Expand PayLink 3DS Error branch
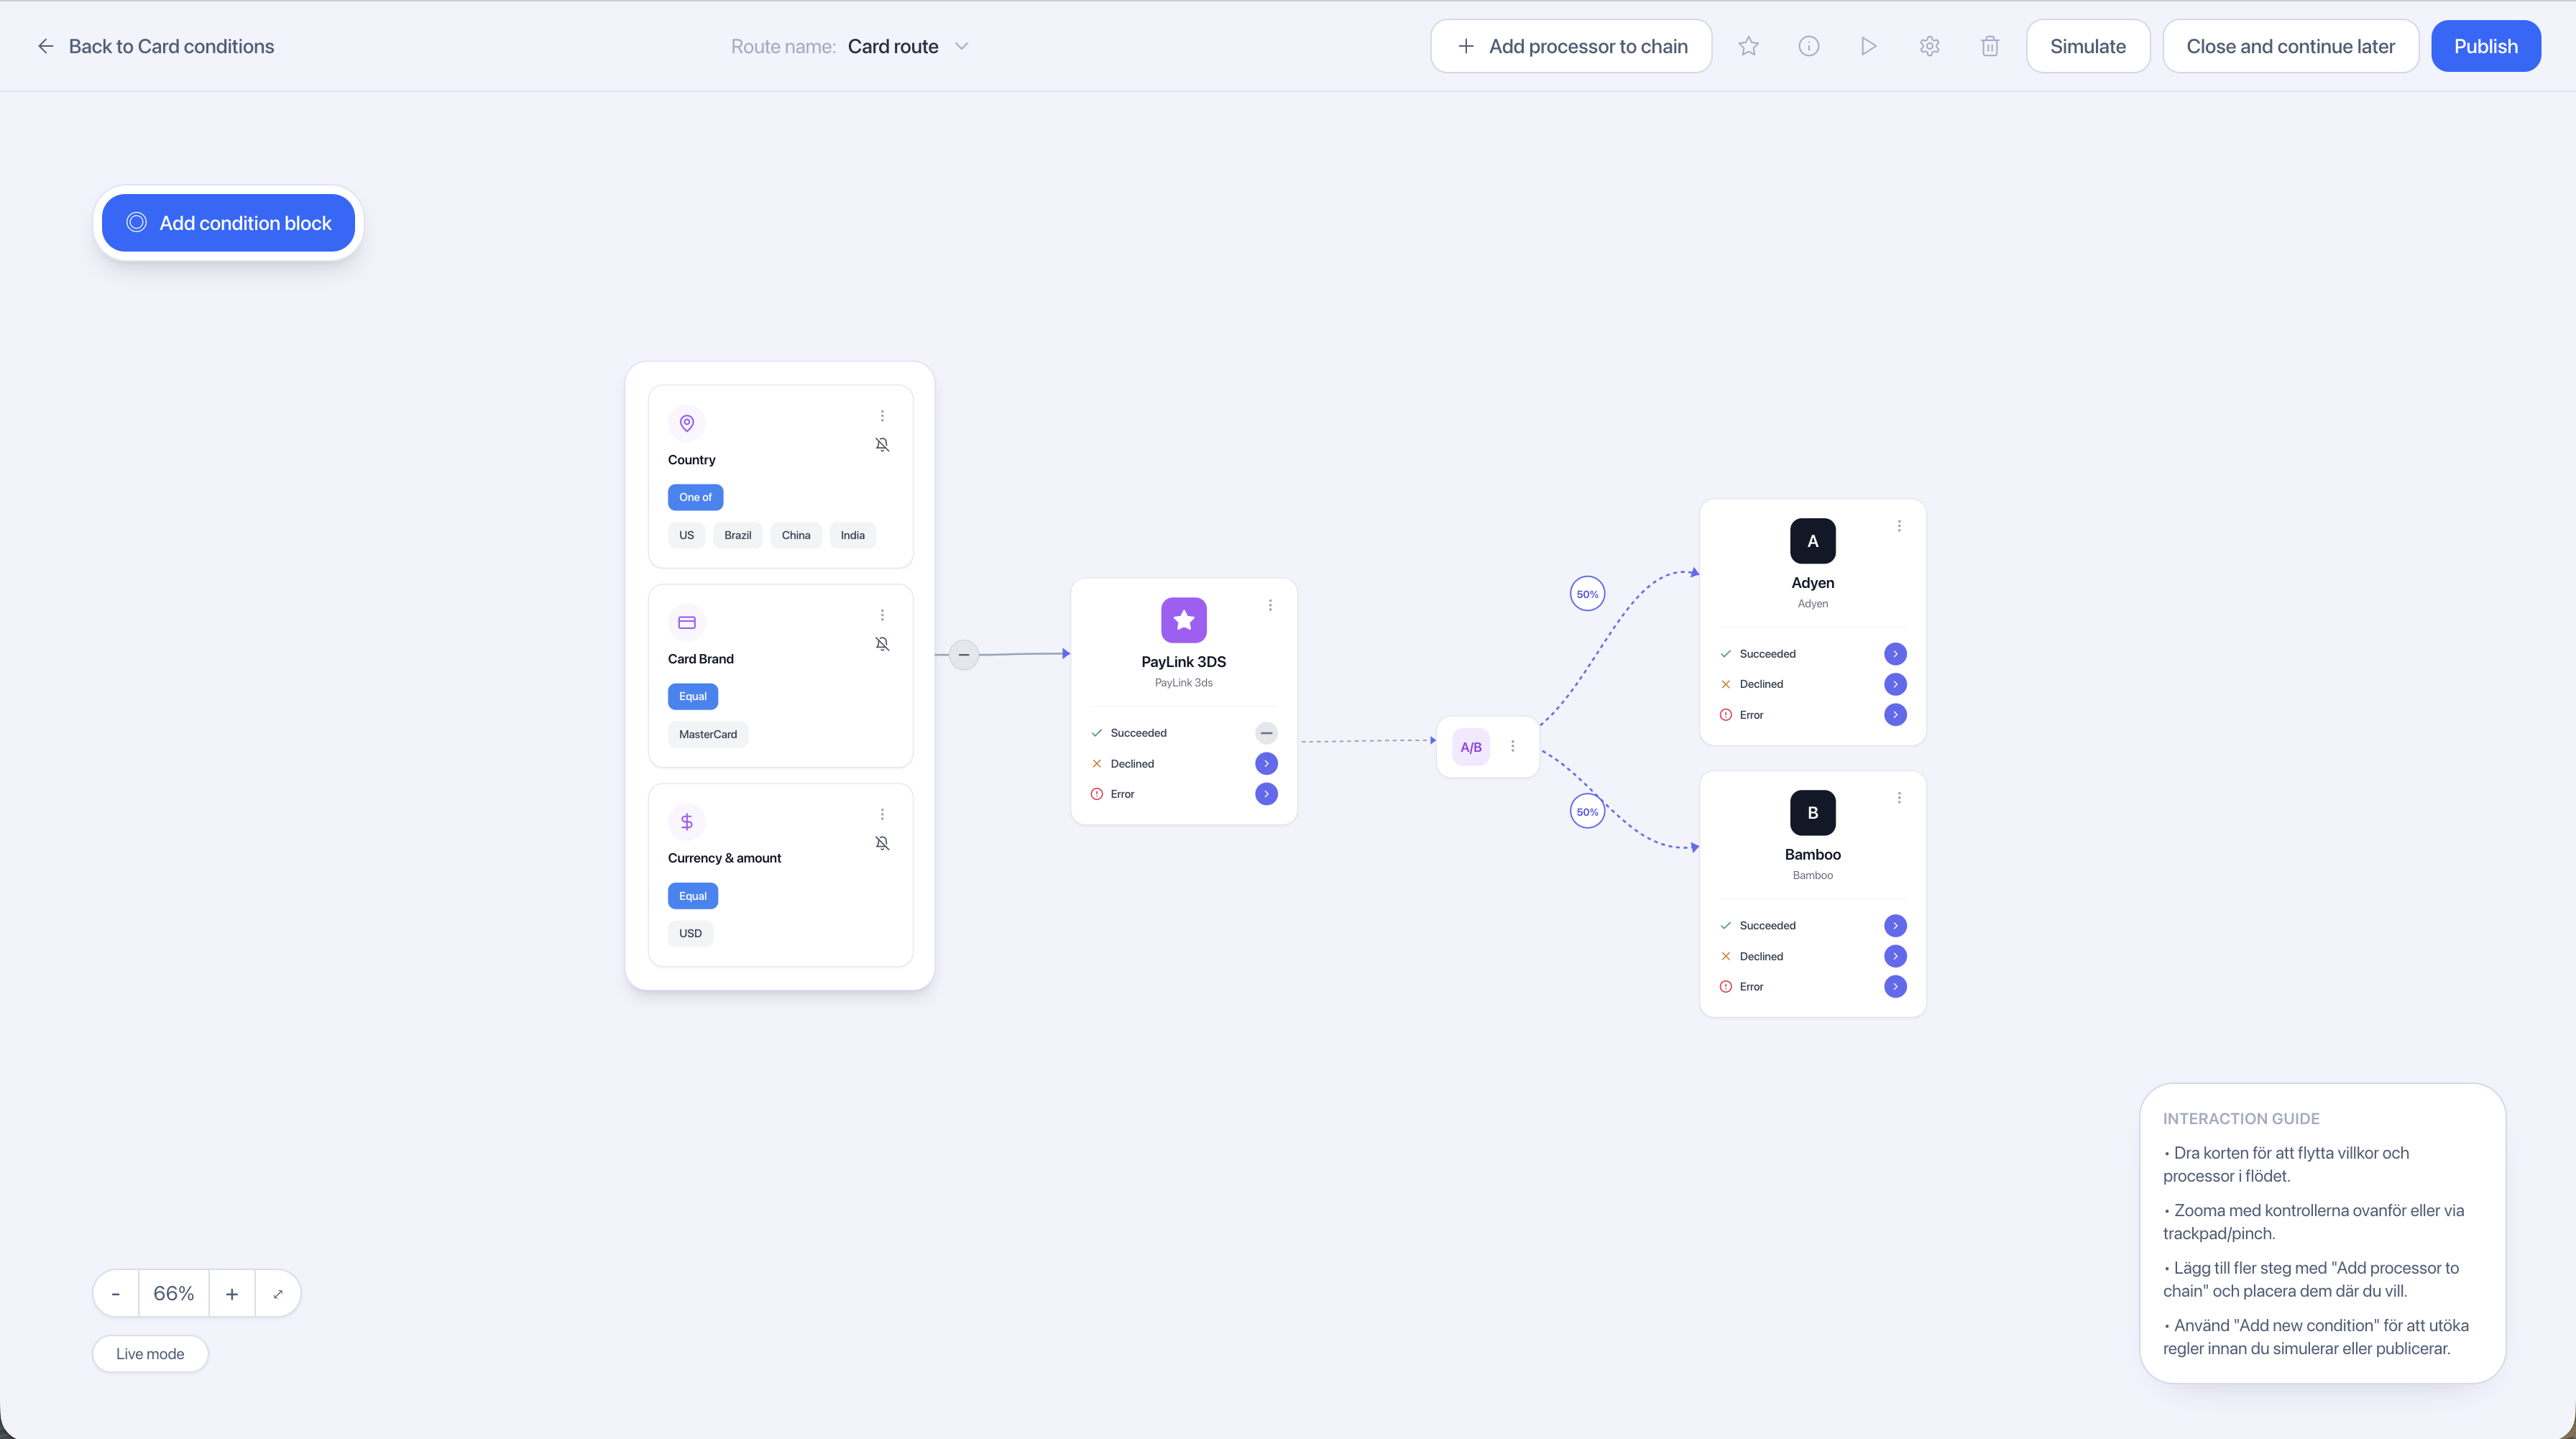This screenshot has height=1439, width=2576. 1266,794
